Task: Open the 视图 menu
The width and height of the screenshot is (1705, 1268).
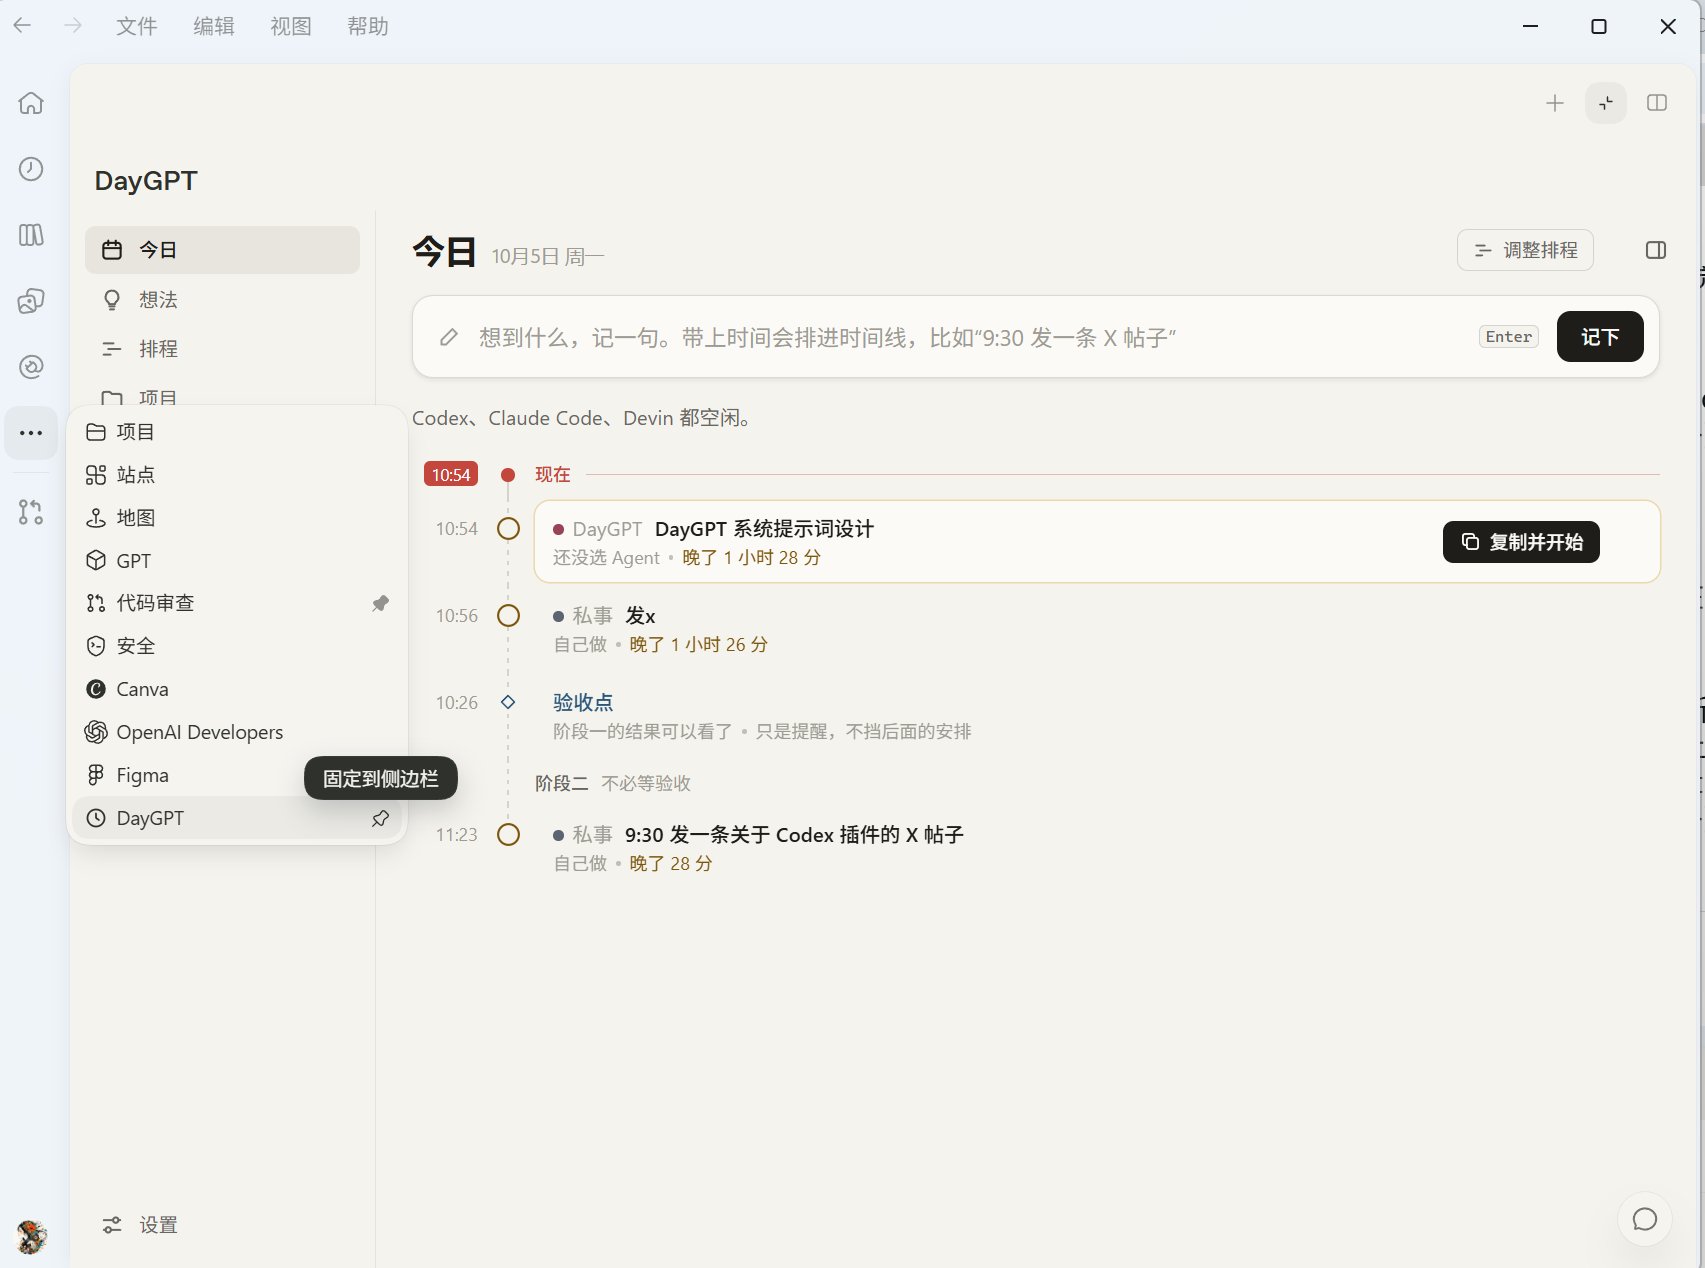Action: click(x=290, y=26)
